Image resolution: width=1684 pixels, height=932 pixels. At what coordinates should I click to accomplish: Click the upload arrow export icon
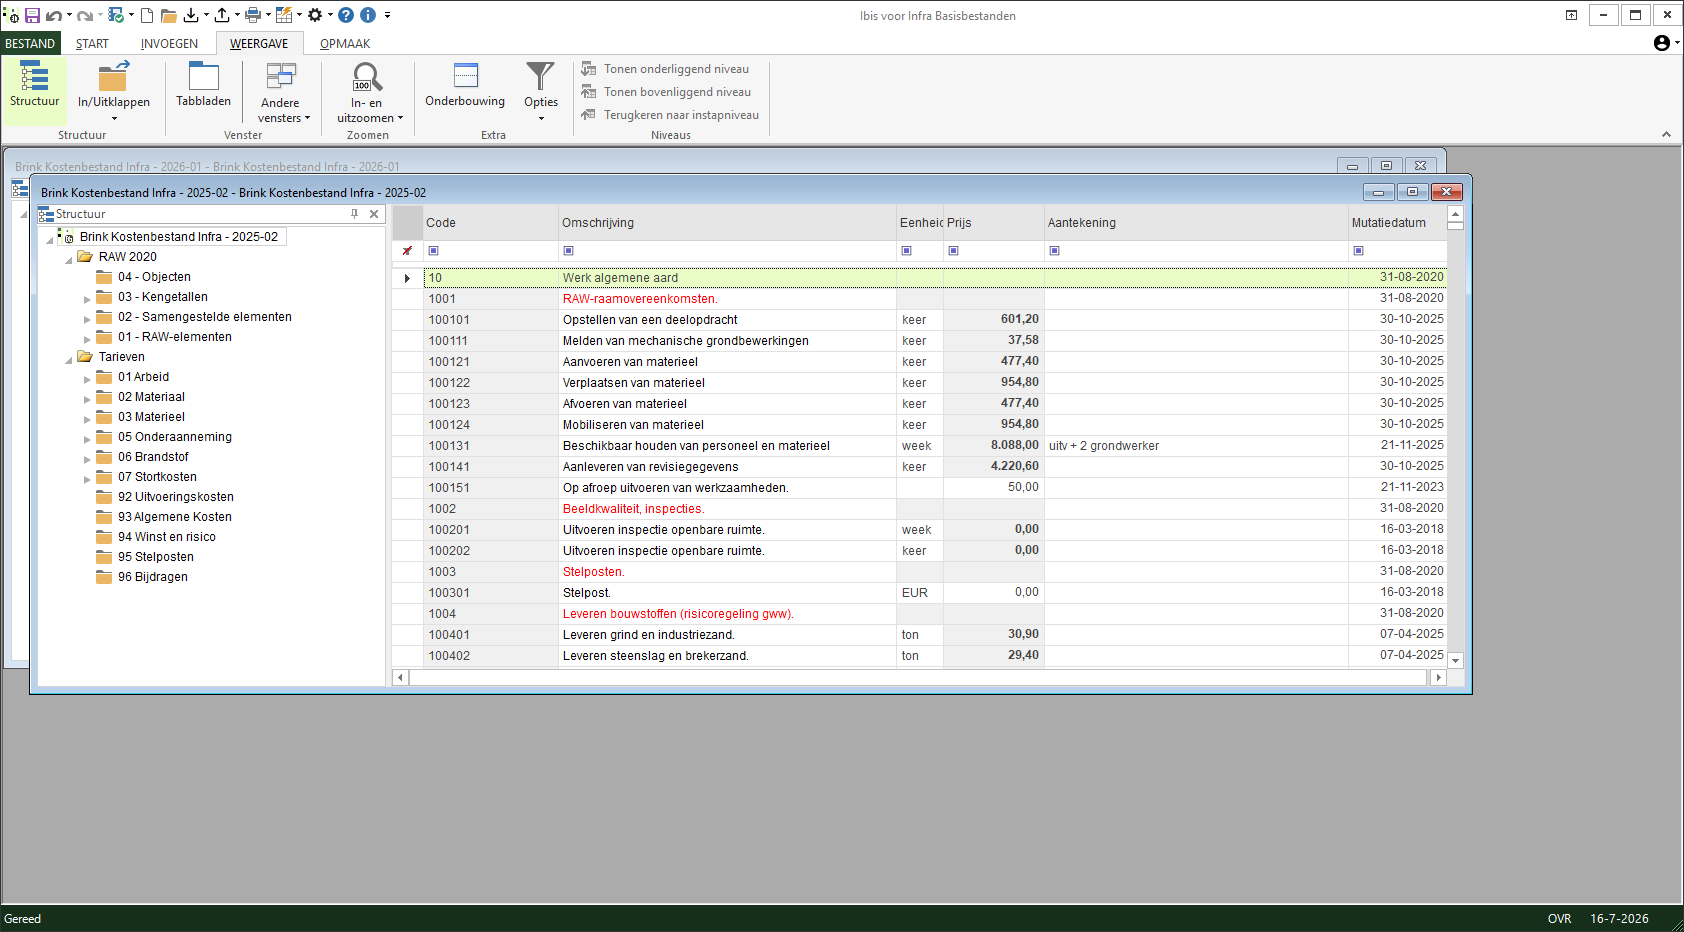click(x=222, y=15)
